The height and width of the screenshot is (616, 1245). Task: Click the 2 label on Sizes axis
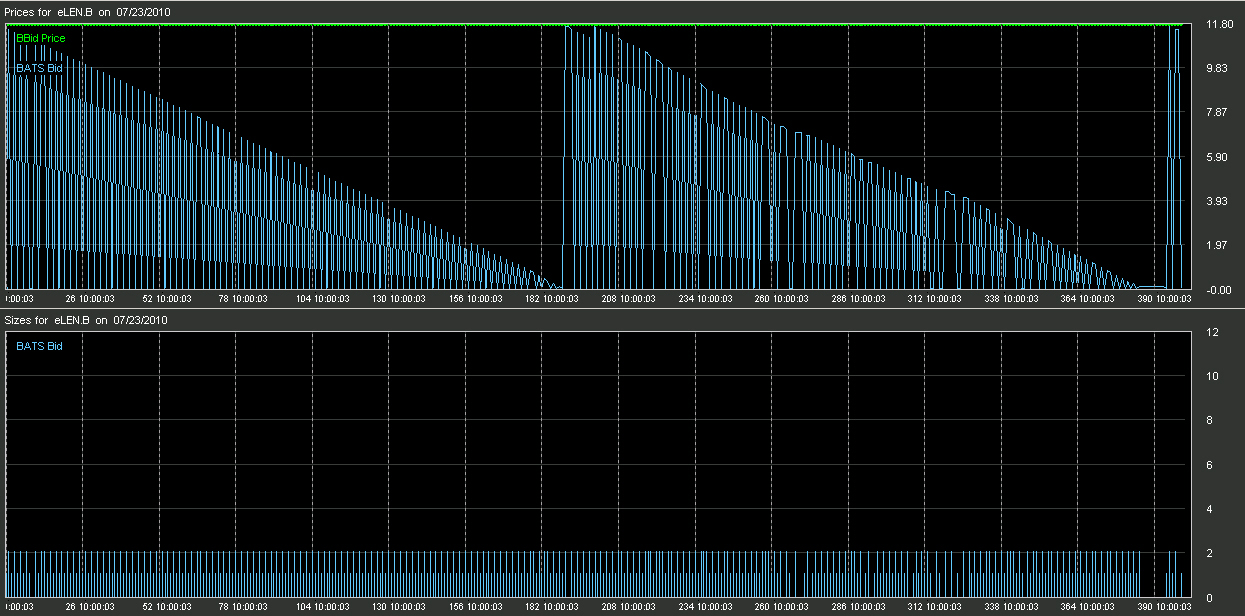[x=1210, y=553]
